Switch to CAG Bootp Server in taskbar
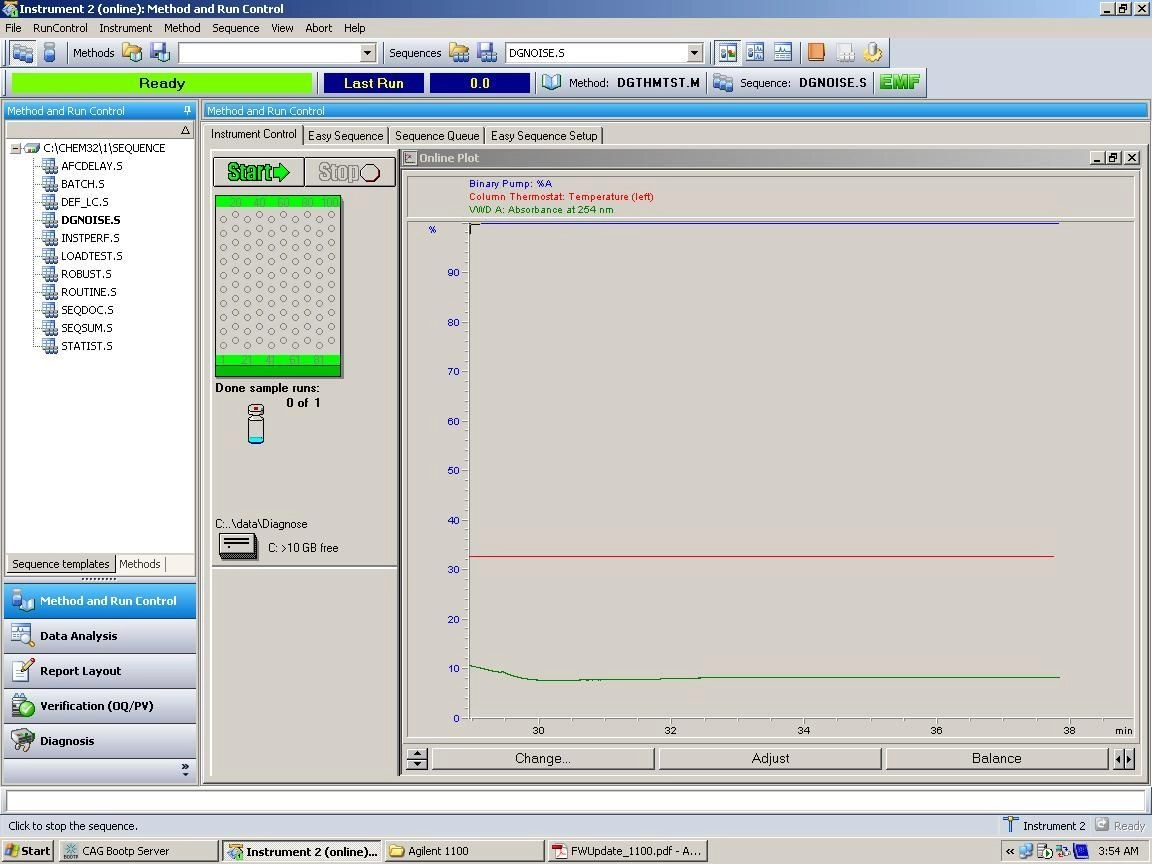Screen dimensions: 1152x864 [x=138, y=851]
